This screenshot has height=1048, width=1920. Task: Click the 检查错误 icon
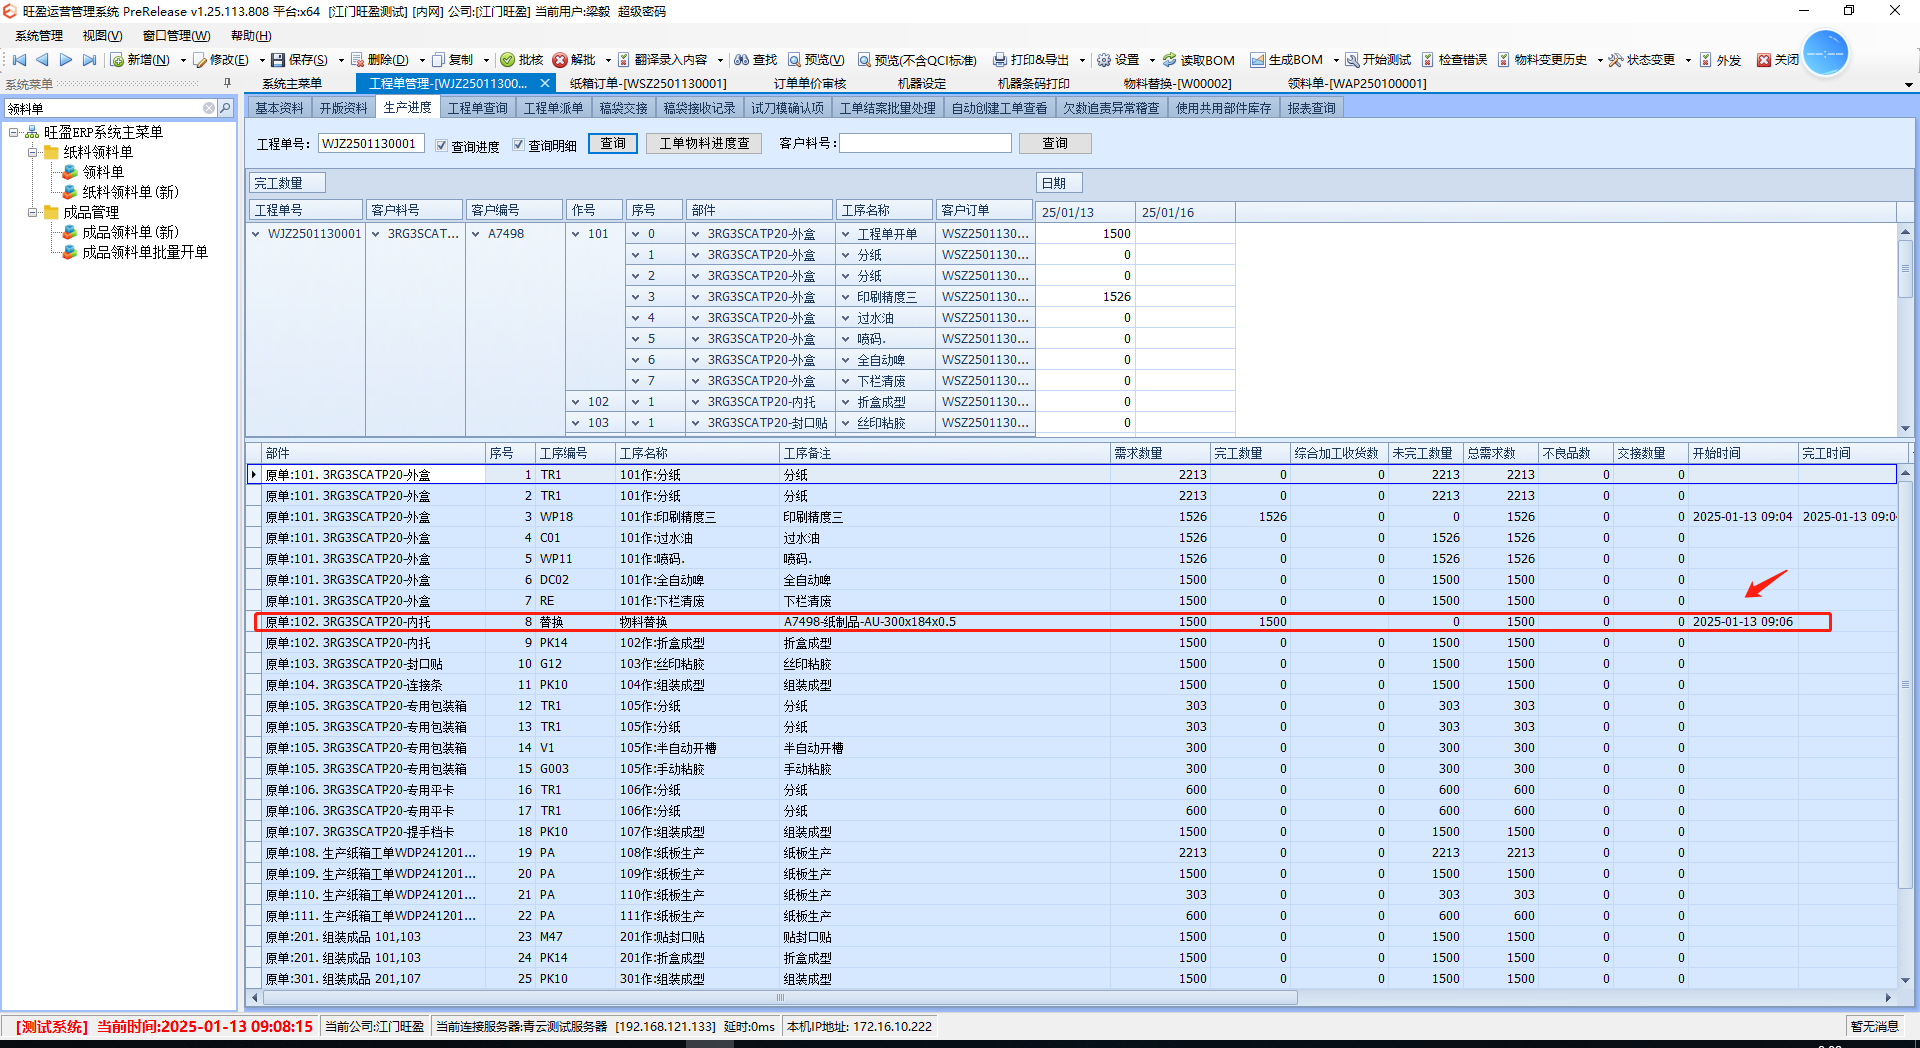[1428, 60]
